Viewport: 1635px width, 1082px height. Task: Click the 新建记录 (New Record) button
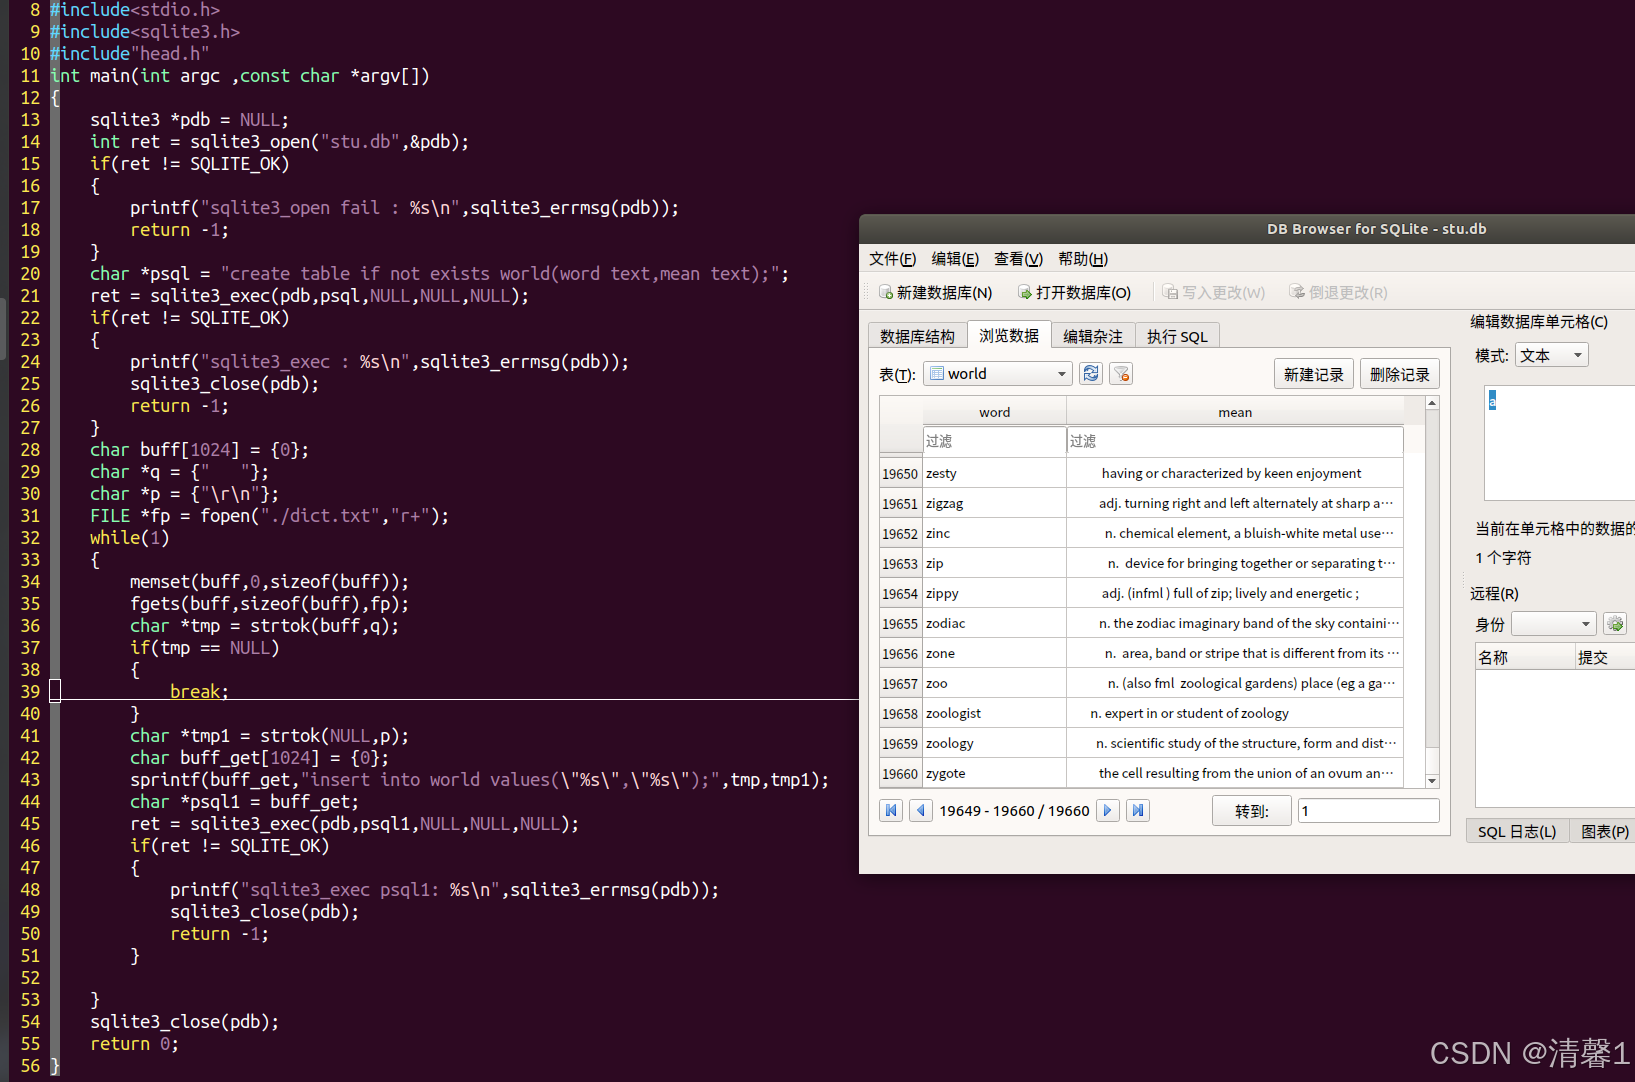[1313, 374]
